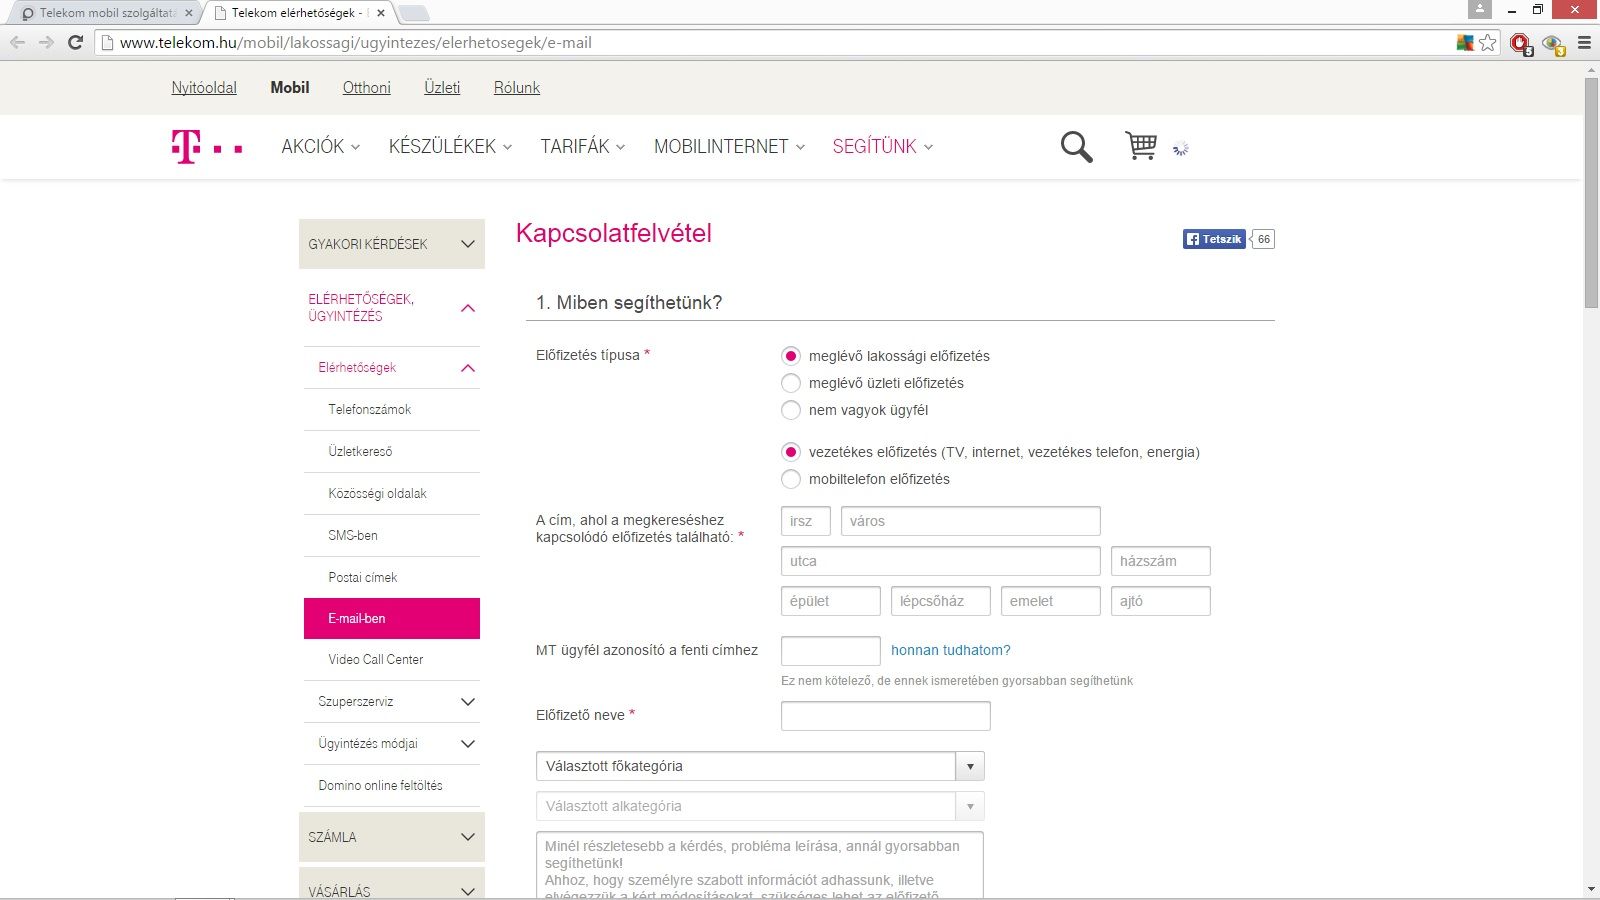
Task: Expand the AKCIÓK menu
Action: tap(320, 146)
